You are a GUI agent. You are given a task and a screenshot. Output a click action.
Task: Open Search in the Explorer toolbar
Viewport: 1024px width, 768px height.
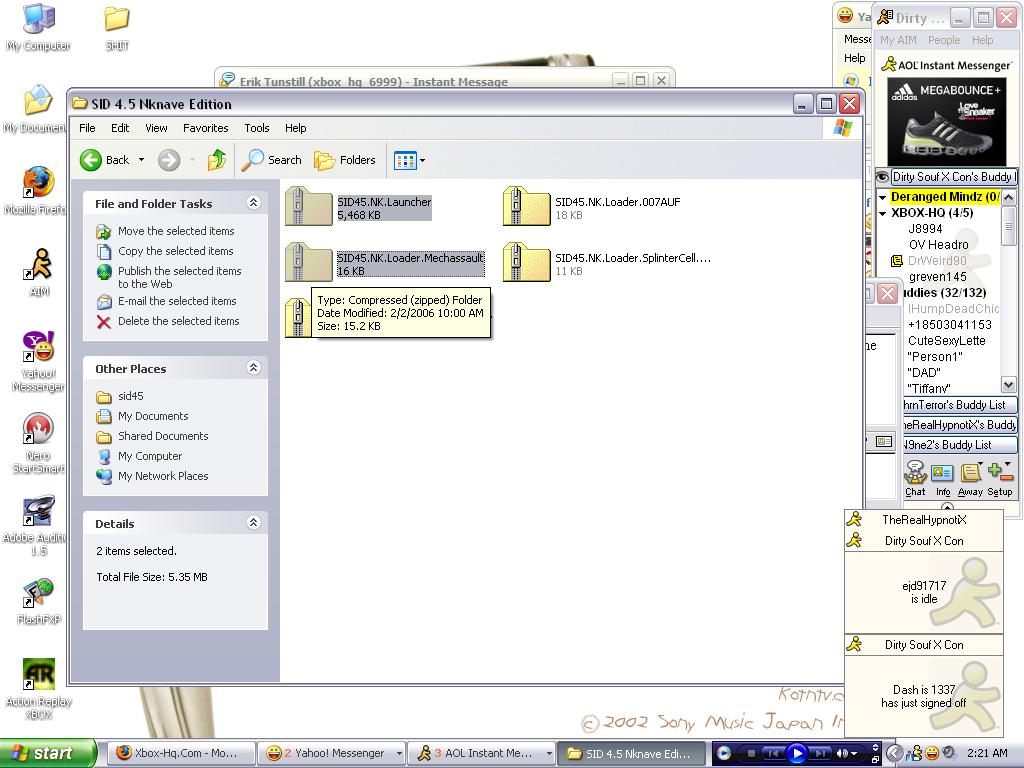pyautogui.click(x=272, y=160)
